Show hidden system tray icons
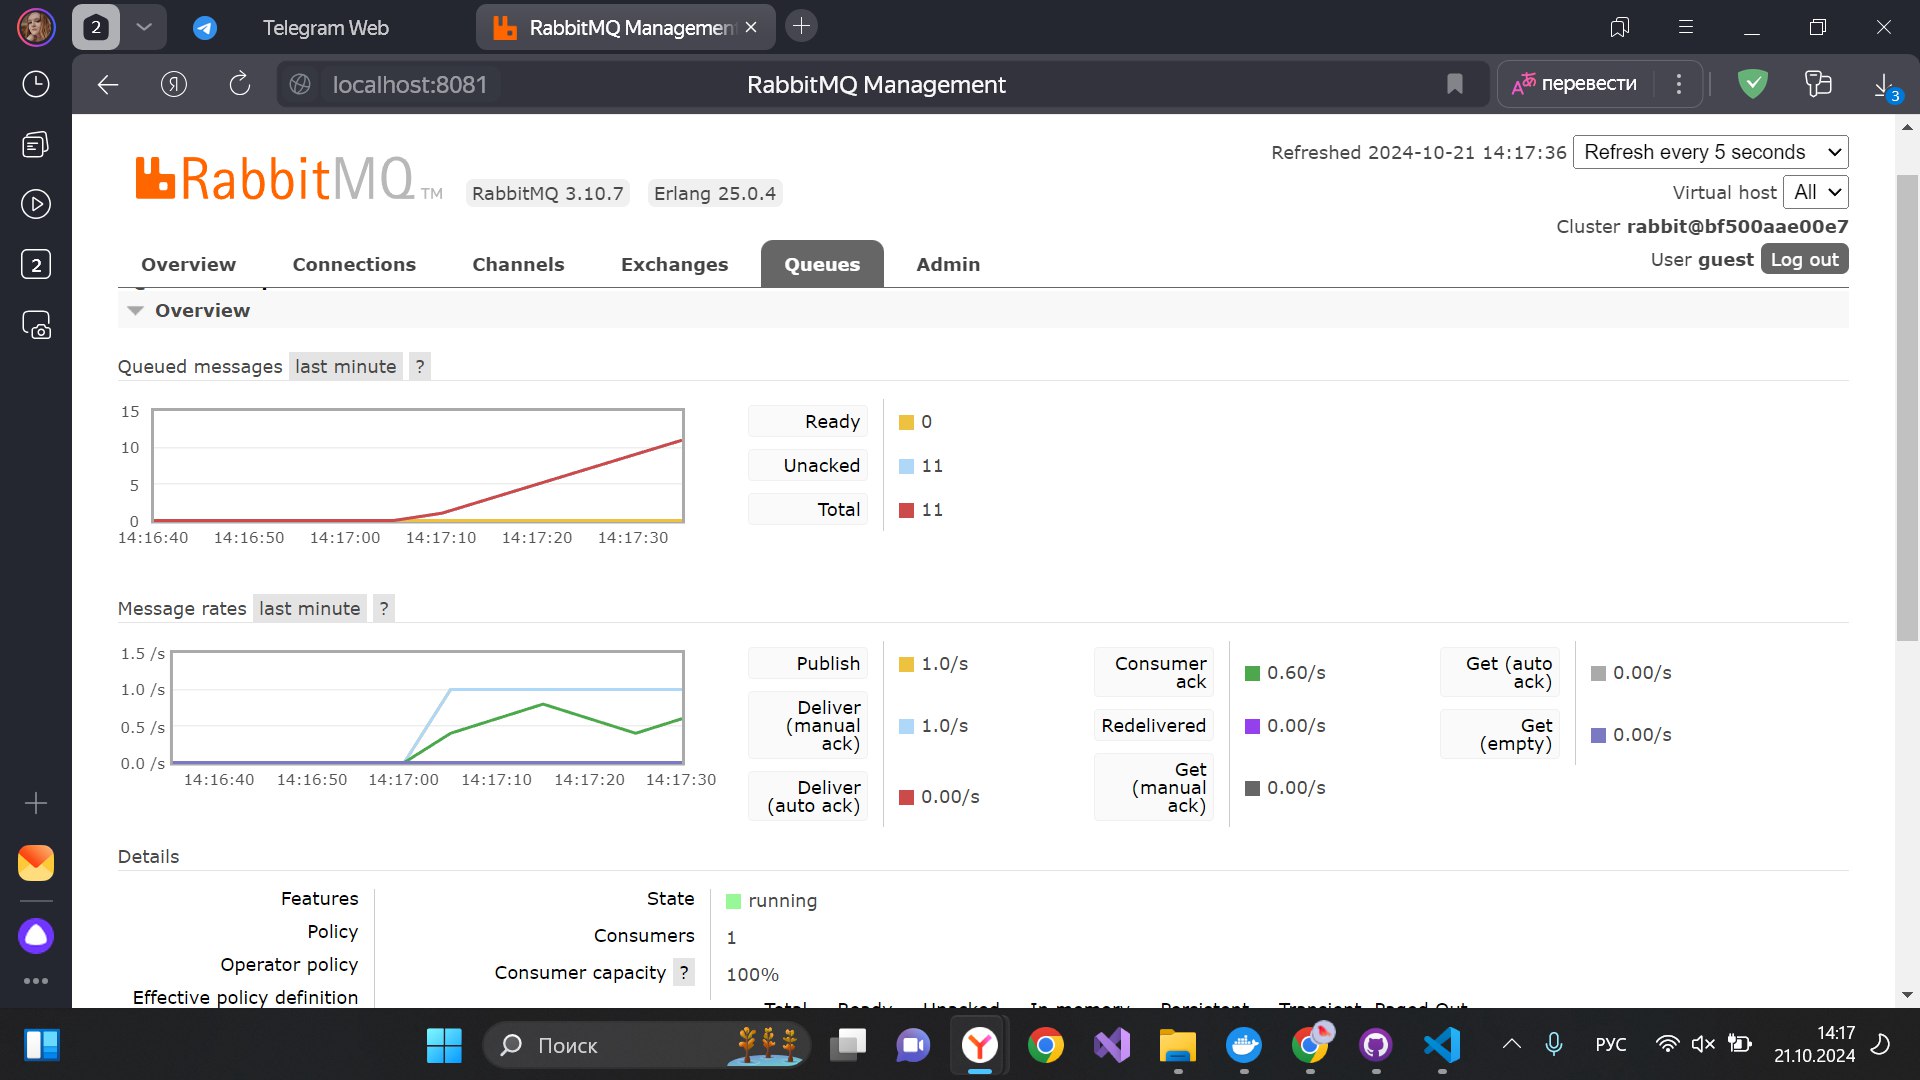 pyautogui.click(x=1512, y=1045)
